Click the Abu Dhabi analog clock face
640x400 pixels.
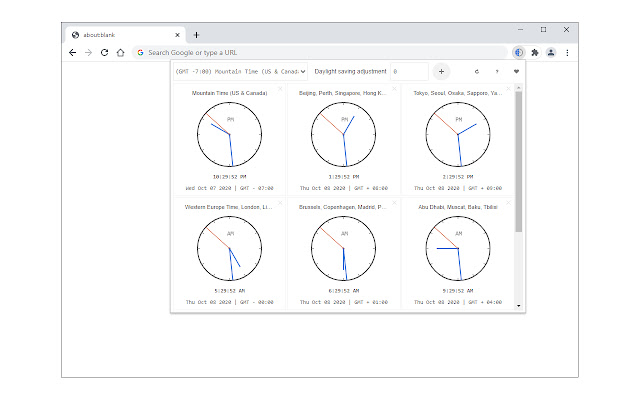[458, 248]
